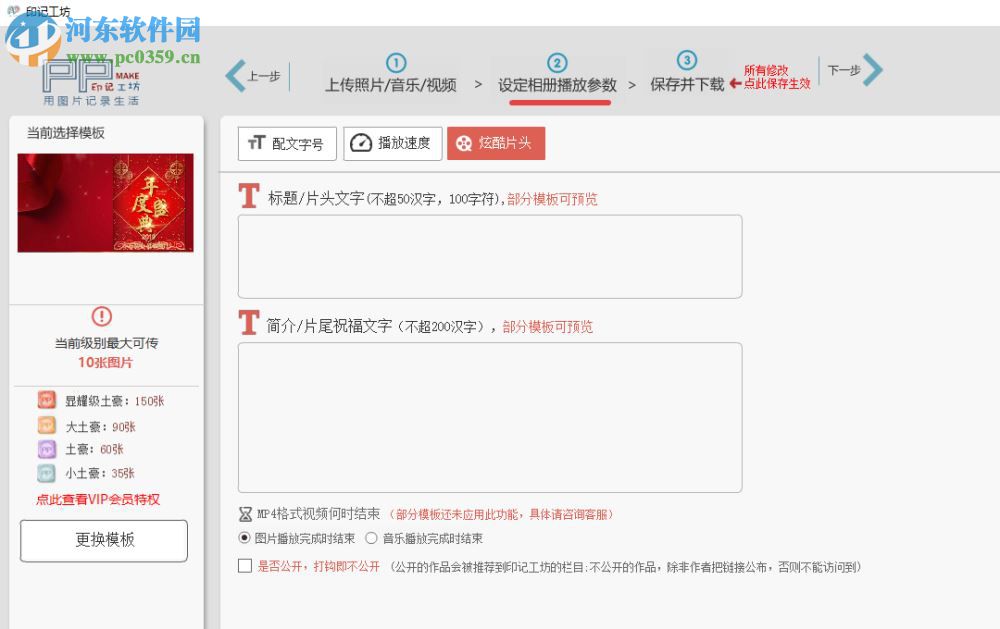Click the red T icon beside 标题/片头文字
Screen dimensions: 1000x629
[247, 196]
